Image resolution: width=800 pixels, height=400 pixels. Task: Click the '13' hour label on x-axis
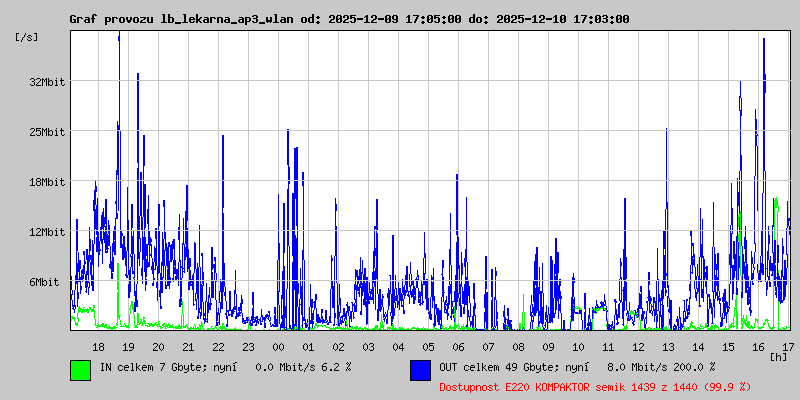[668, 347]
